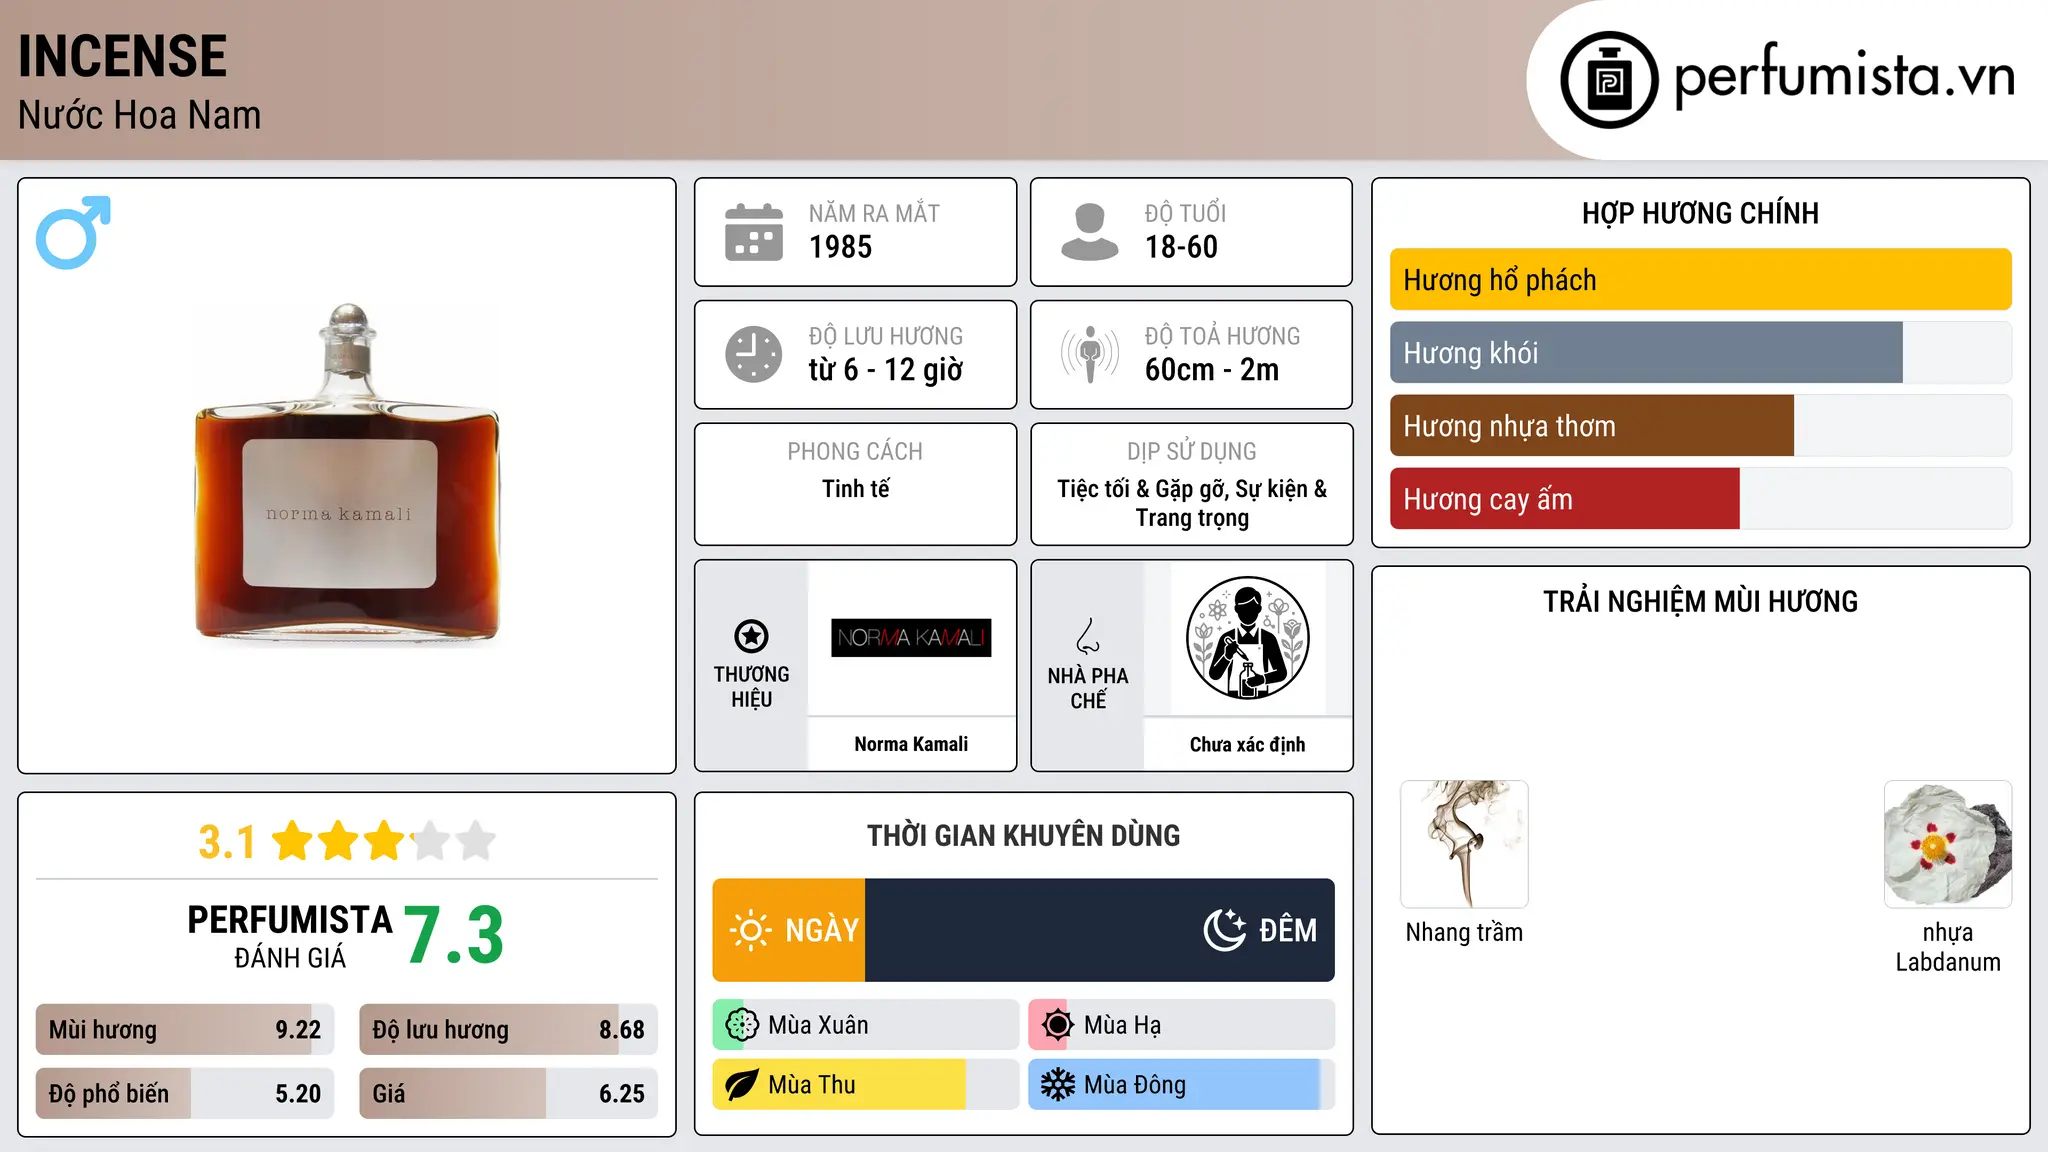2048x1152 pixels.
Task: Click the Incense perfume bottle image
Action: click(x=347, y=474)
